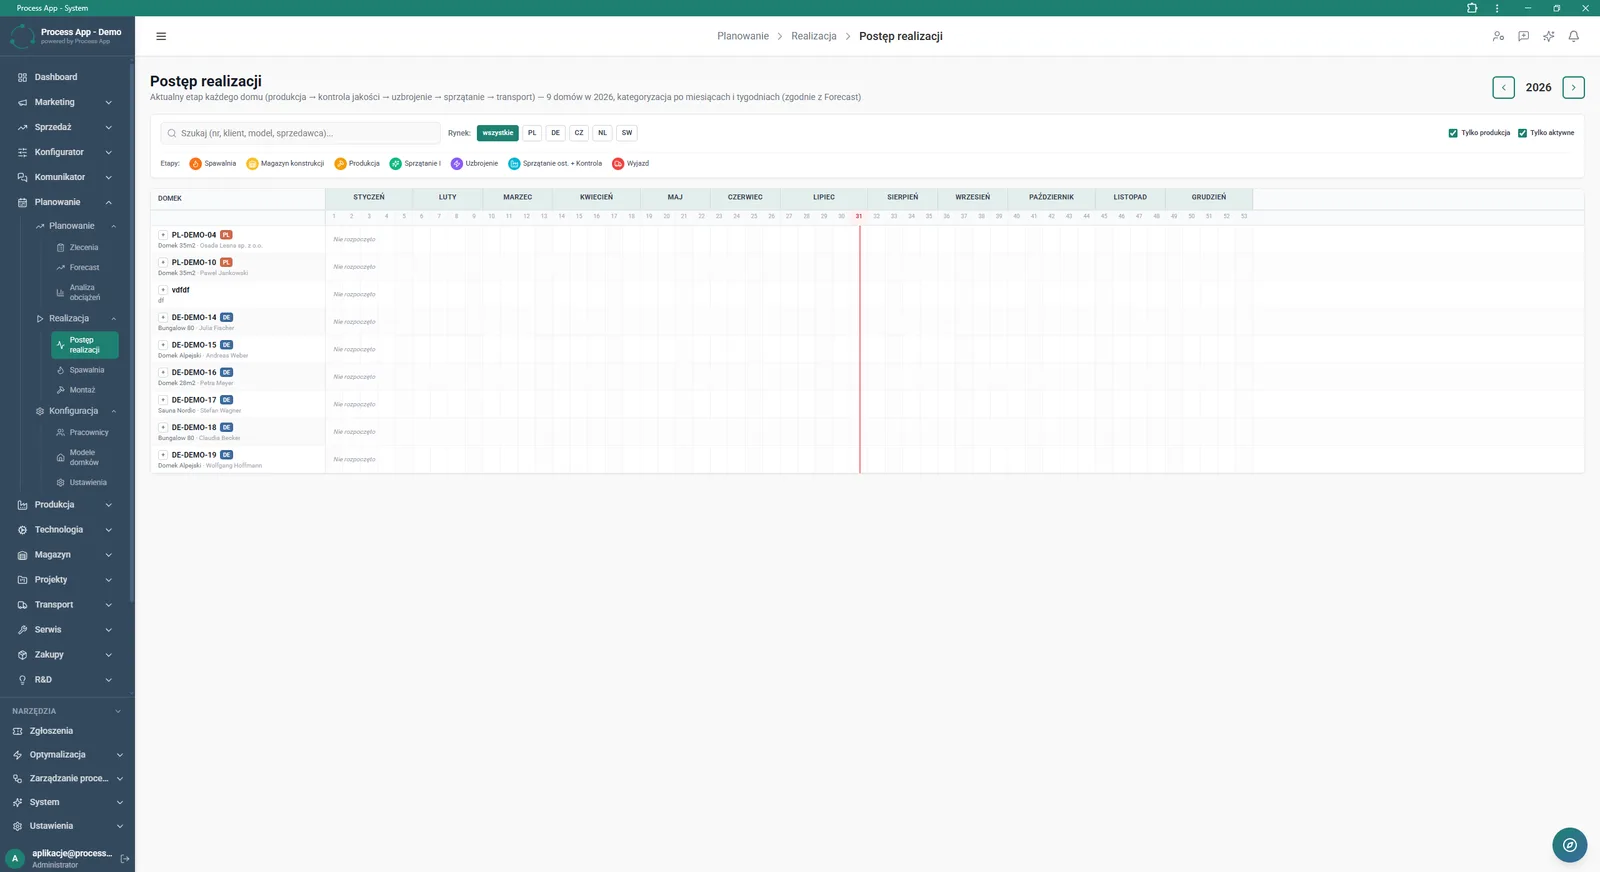The image size is (1600, 872).
Task: Open Analiza obciążeń menu item
Action: pyautogui.click(x=84, y=292)
